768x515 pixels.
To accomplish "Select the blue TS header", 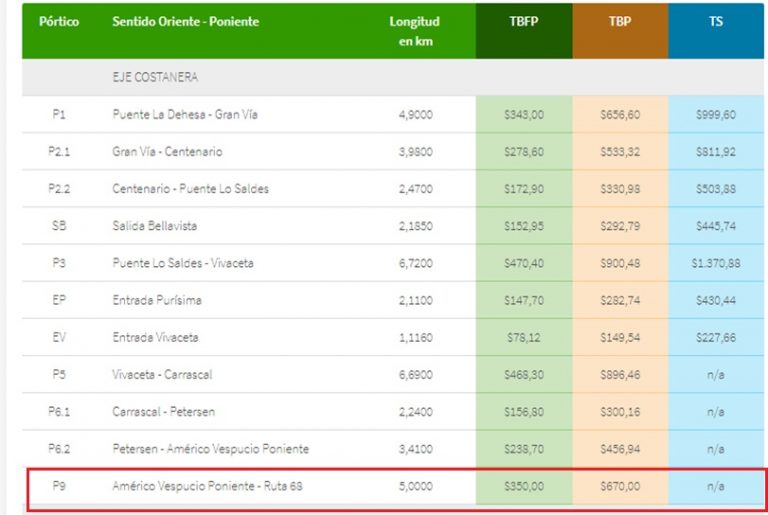I will pyautogui.click(x=715, y=22).
